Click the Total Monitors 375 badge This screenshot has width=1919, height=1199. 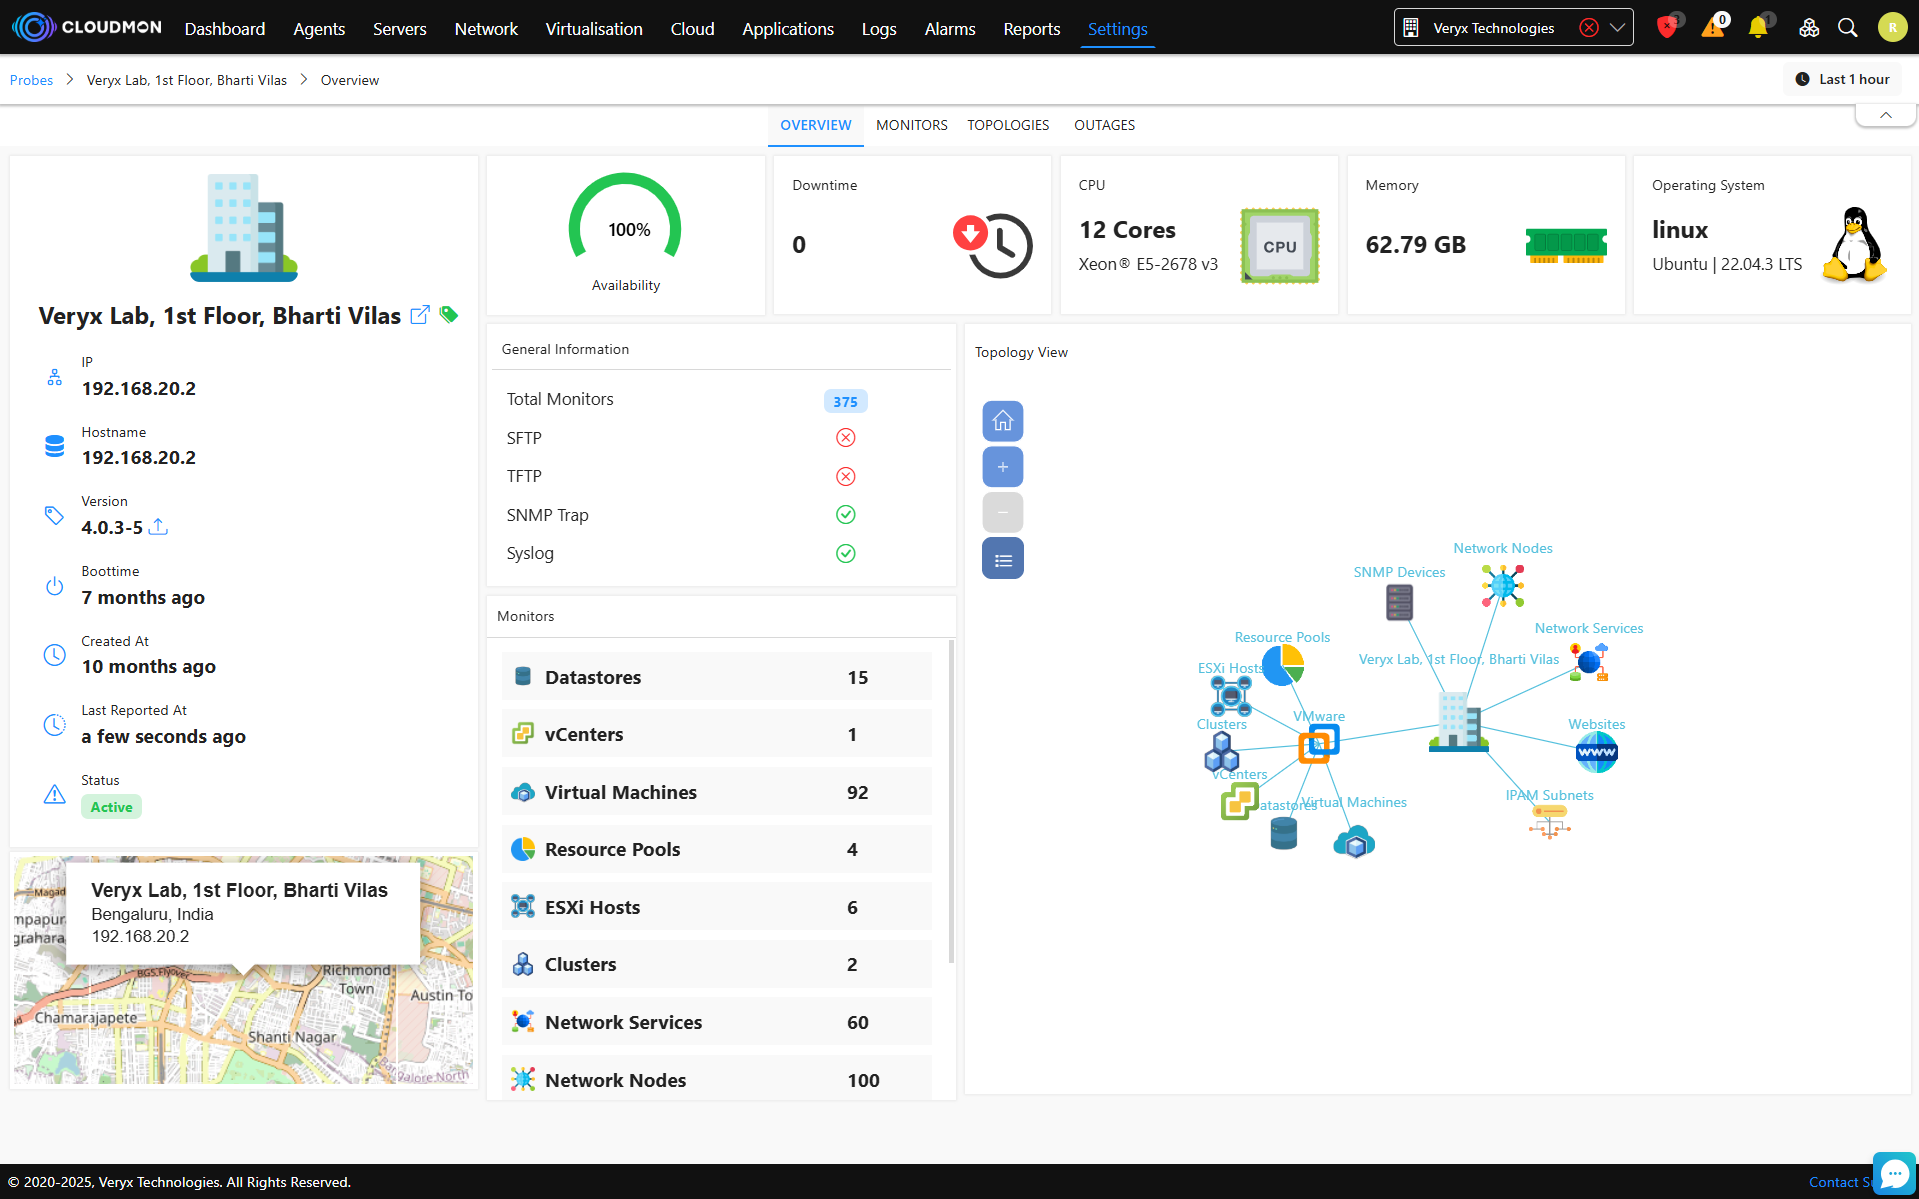point(845,401)
